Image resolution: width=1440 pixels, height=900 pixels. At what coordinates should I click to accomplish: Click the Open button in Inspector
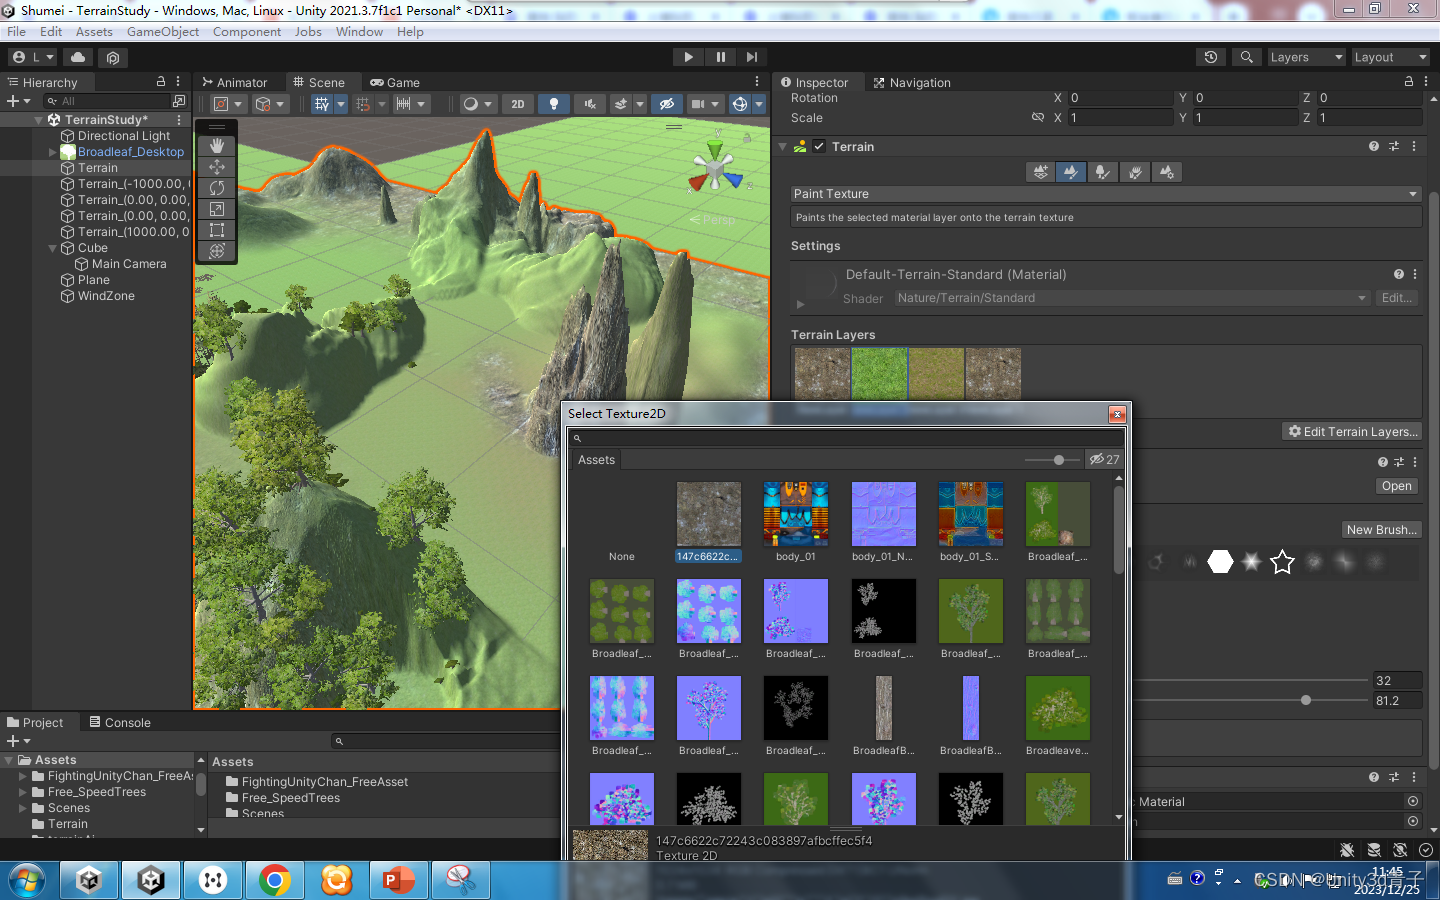tap(1397, 486)
